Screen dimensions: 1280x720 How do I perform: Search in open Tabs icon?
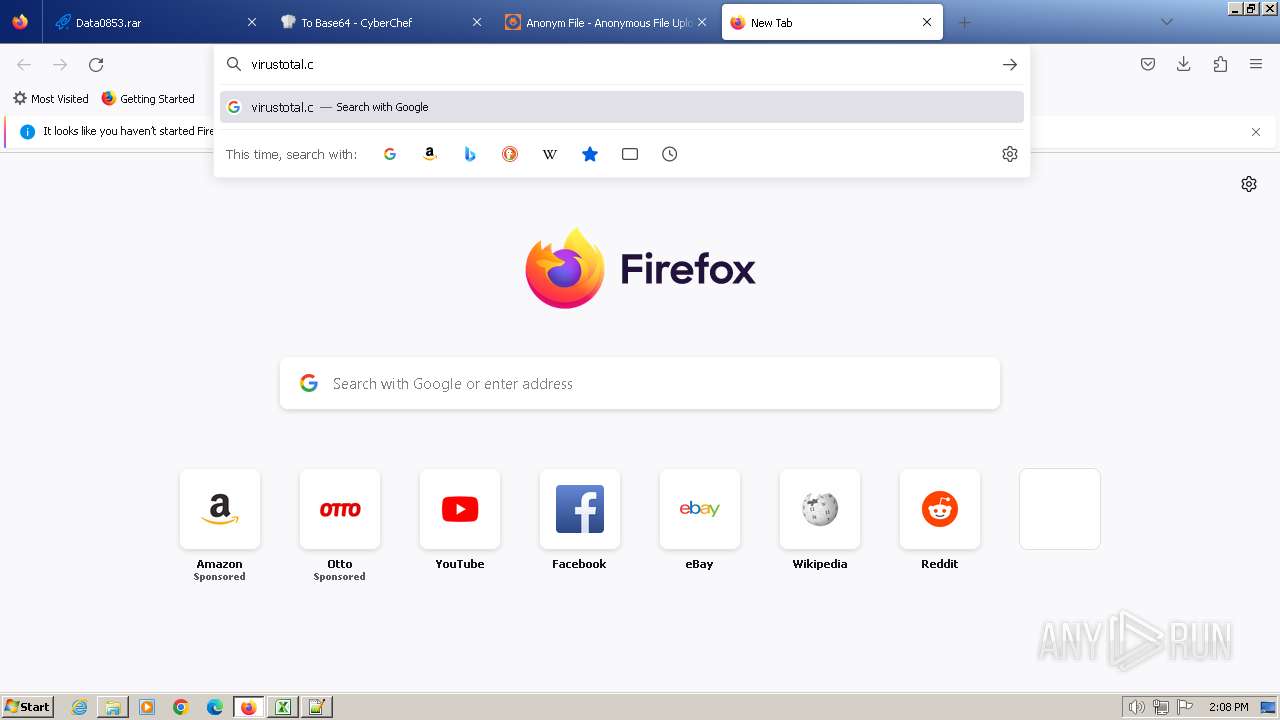(630, 154)
